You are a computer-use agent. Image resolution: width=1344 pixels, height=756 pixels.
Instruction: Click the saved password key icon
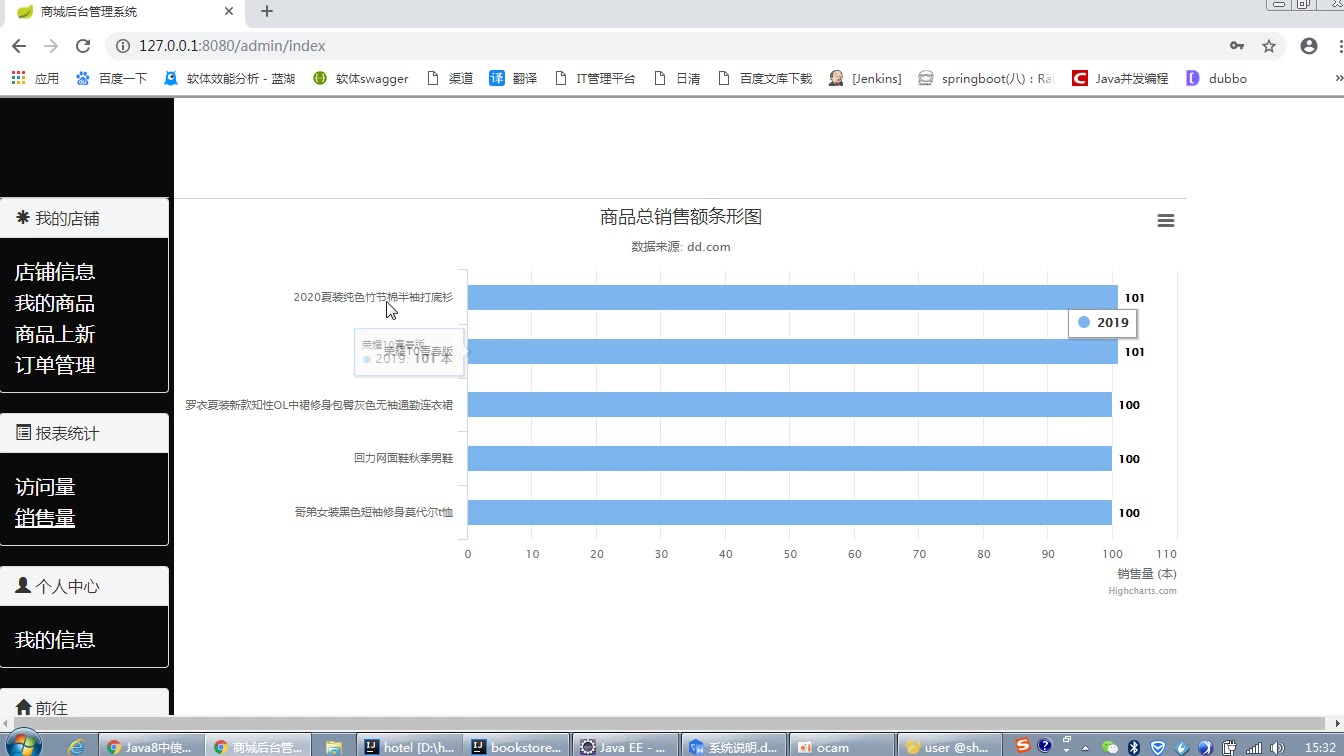(1237, 46)
